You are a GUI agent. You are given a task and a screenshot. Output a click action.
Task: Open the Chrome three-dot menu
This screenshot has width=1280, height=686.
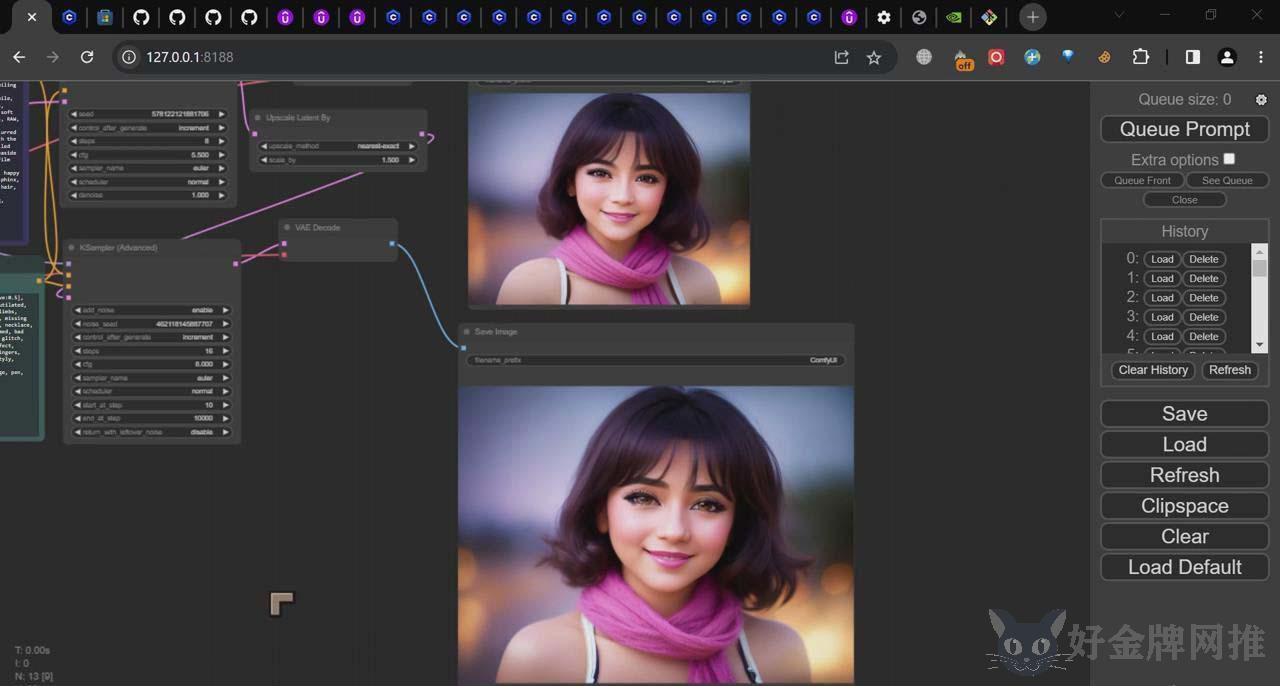(1261, 57)
